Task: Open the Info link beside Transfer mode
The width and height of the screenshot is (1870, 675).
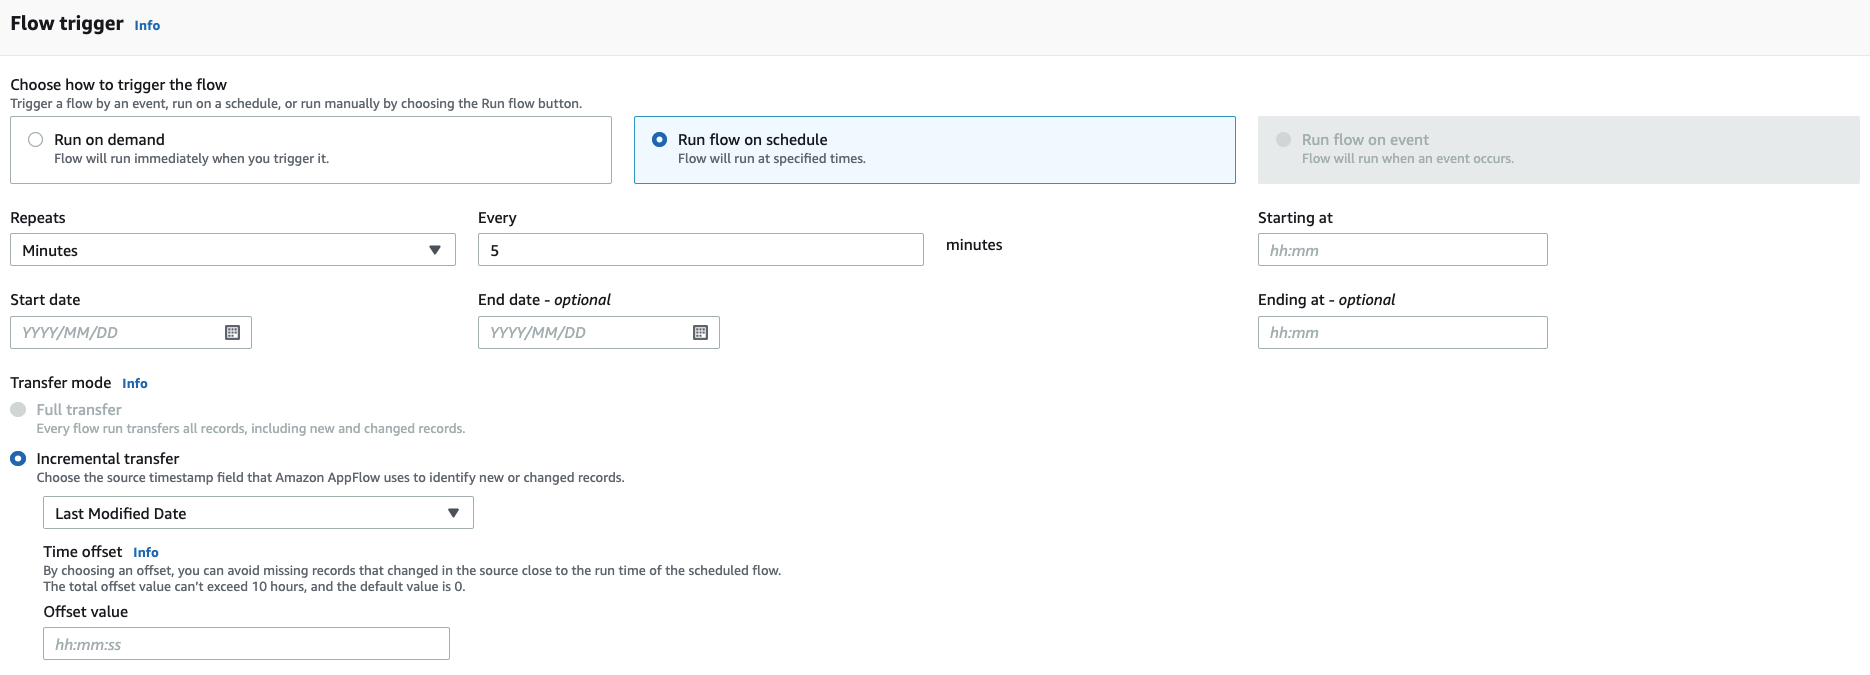Action: 135,384
